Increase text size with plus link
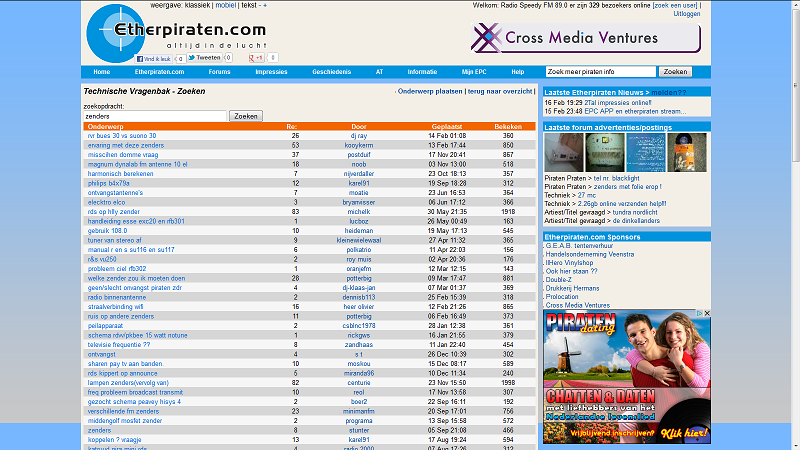The width and height of the screenshot is (800, 450). pyautogui.click(x=265, y=5)
